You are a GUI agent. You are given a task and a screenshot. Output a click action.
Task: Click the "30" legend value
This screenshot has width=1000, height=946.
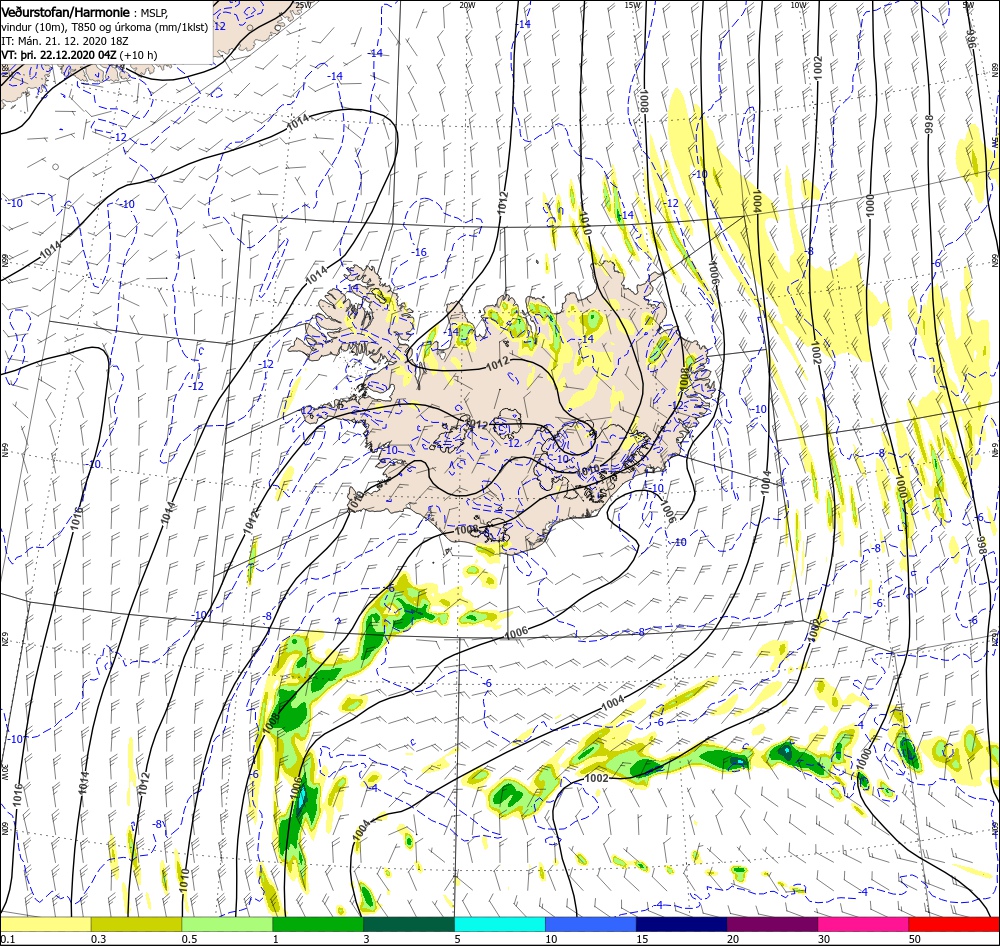coord(824,939)
